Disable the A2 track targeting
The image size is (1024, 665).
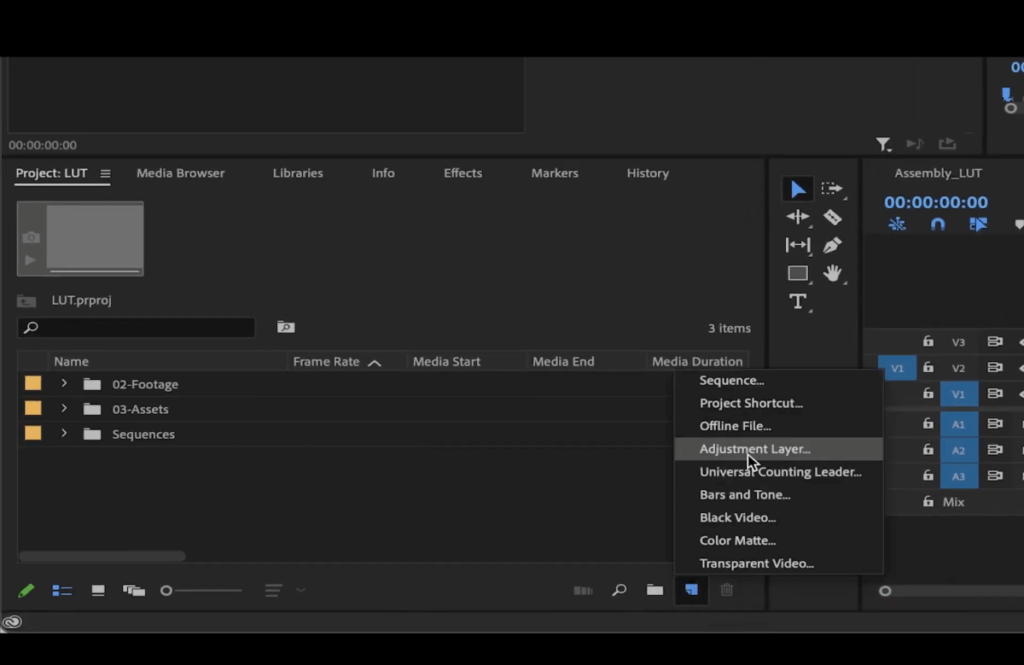pyautogui.click(x=959, y=450)
